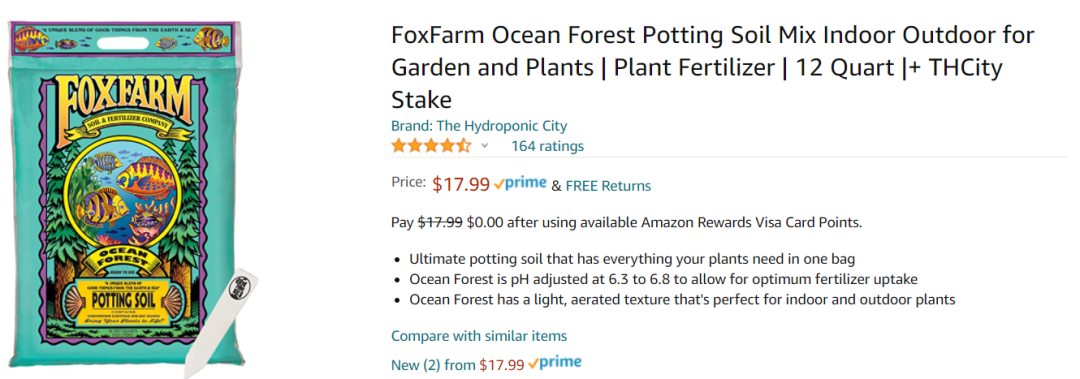Open the 164 ratings link
Viewport: 1080px width, 379px height.
(547, 146)
